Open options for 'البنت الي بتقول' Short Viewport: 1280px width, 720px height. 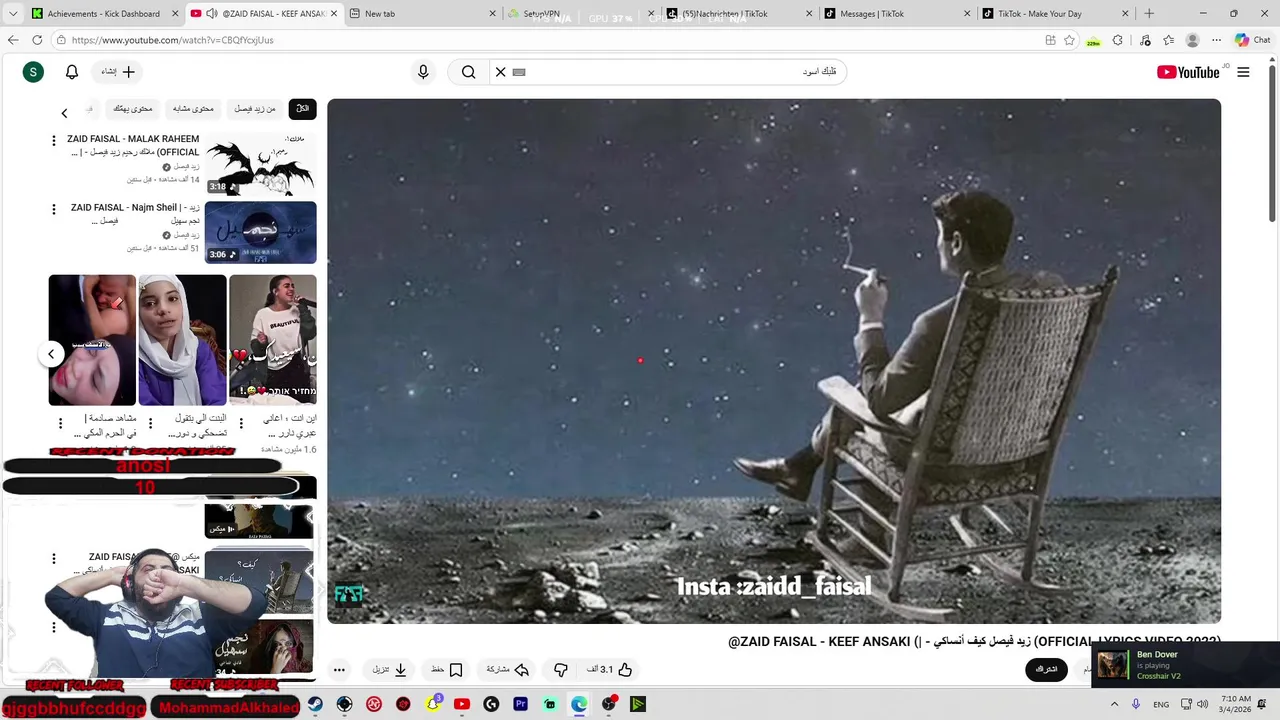(151, 423)
